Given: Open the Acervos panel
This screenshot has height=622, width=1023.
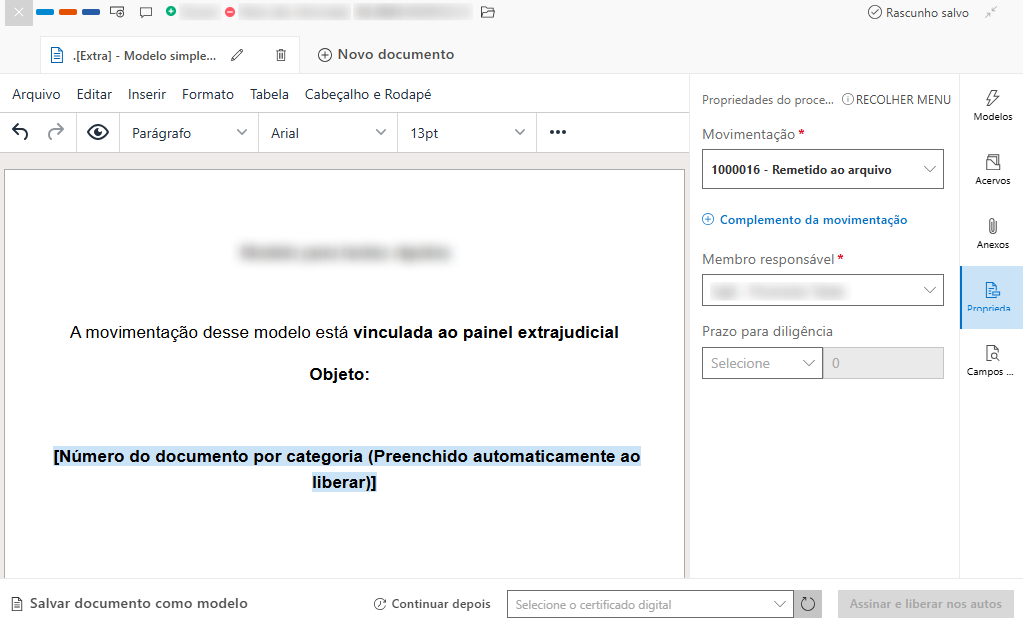Looking at the screenshot, I should pos(991,170).
